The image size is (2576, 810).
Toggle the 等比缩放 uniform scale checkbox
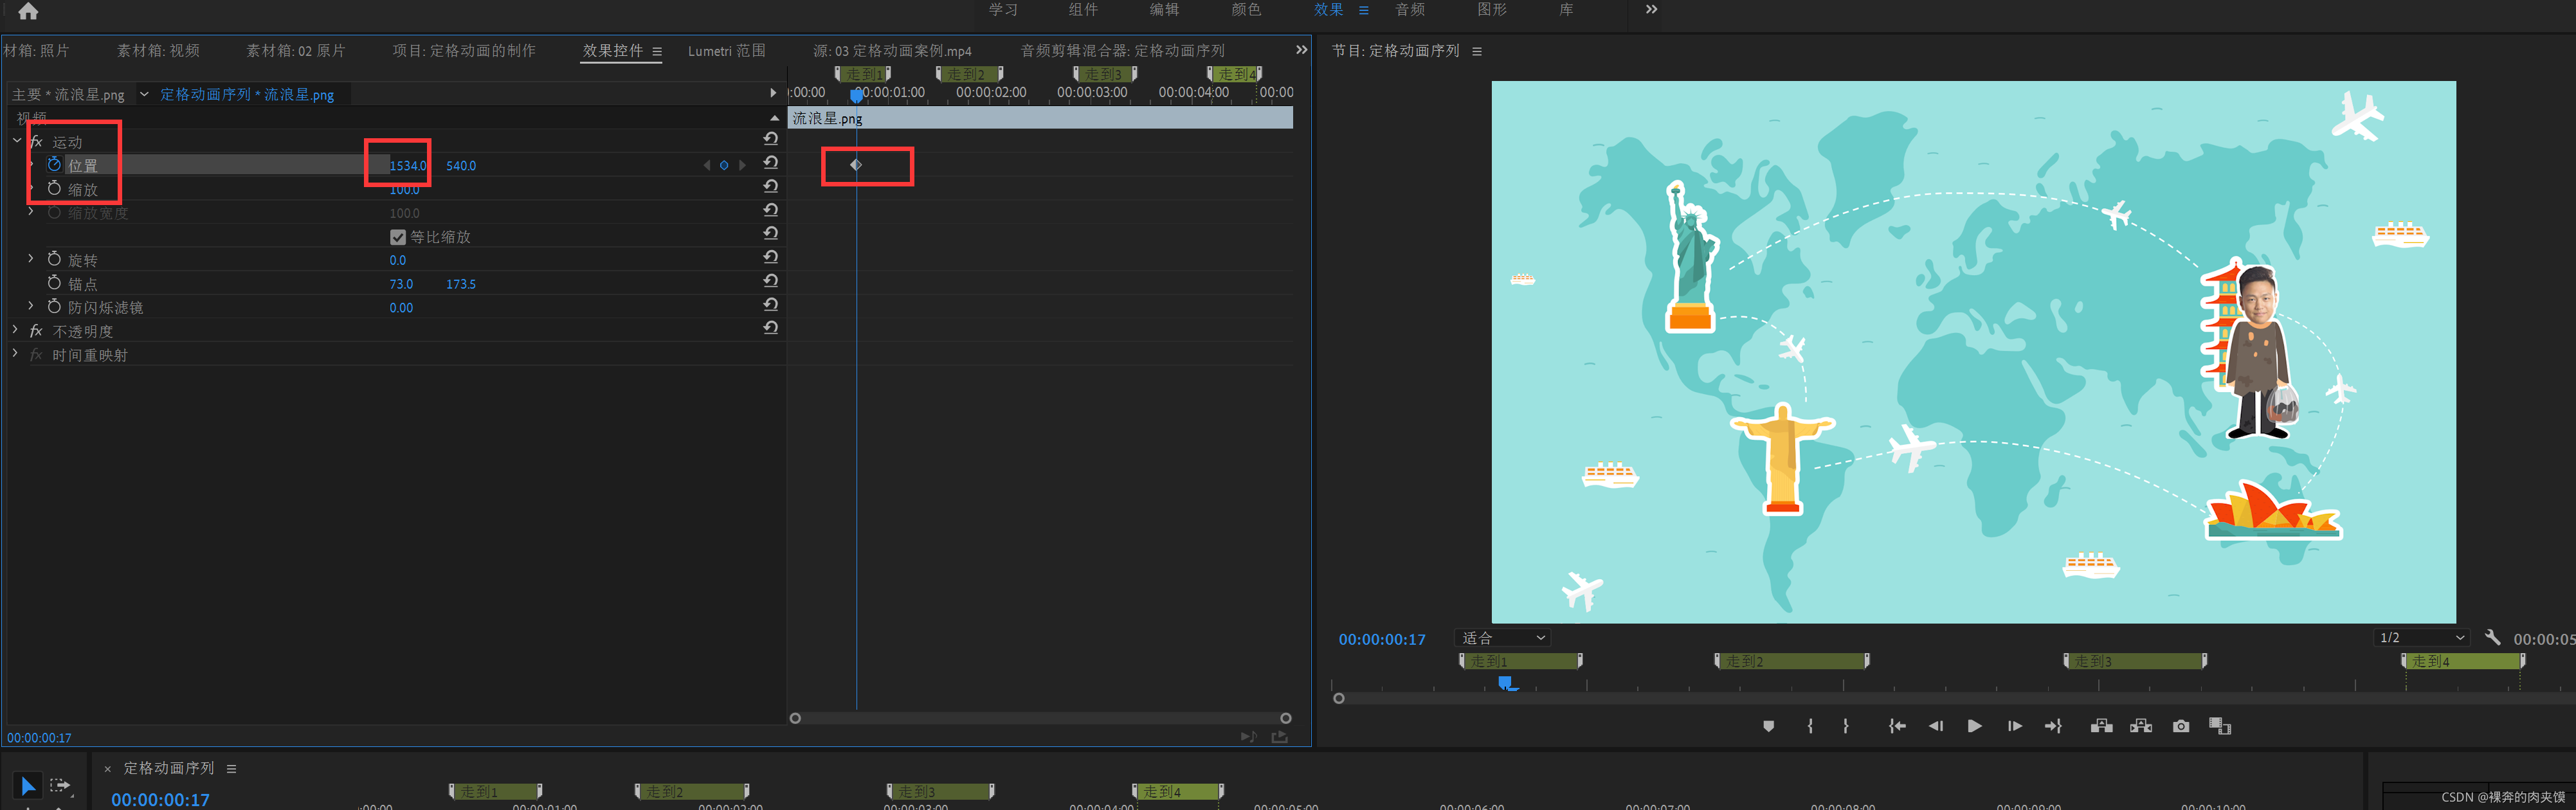pyautogui.click(x=398, y=237)
